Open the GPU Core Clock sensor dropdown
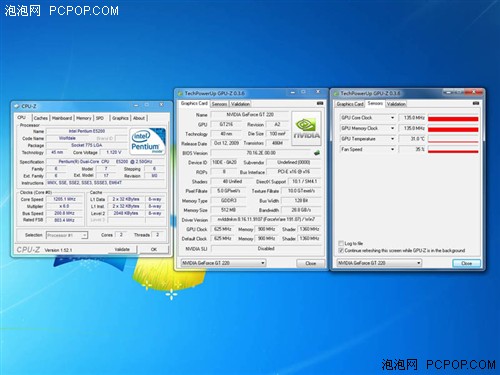The width and height of the screenshot is (500, 375). point(392,118)
